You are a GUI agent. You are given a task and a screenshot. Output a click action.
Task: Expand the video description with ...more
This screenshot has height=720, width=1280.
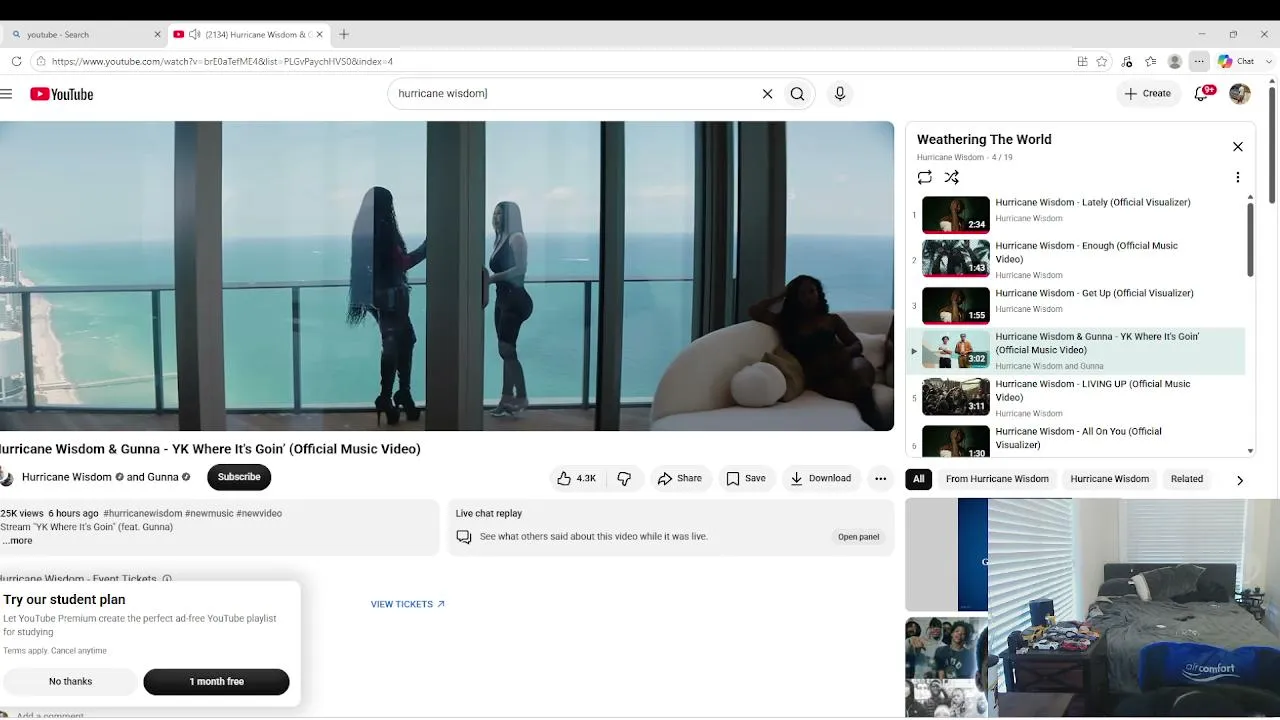[18, 540]
